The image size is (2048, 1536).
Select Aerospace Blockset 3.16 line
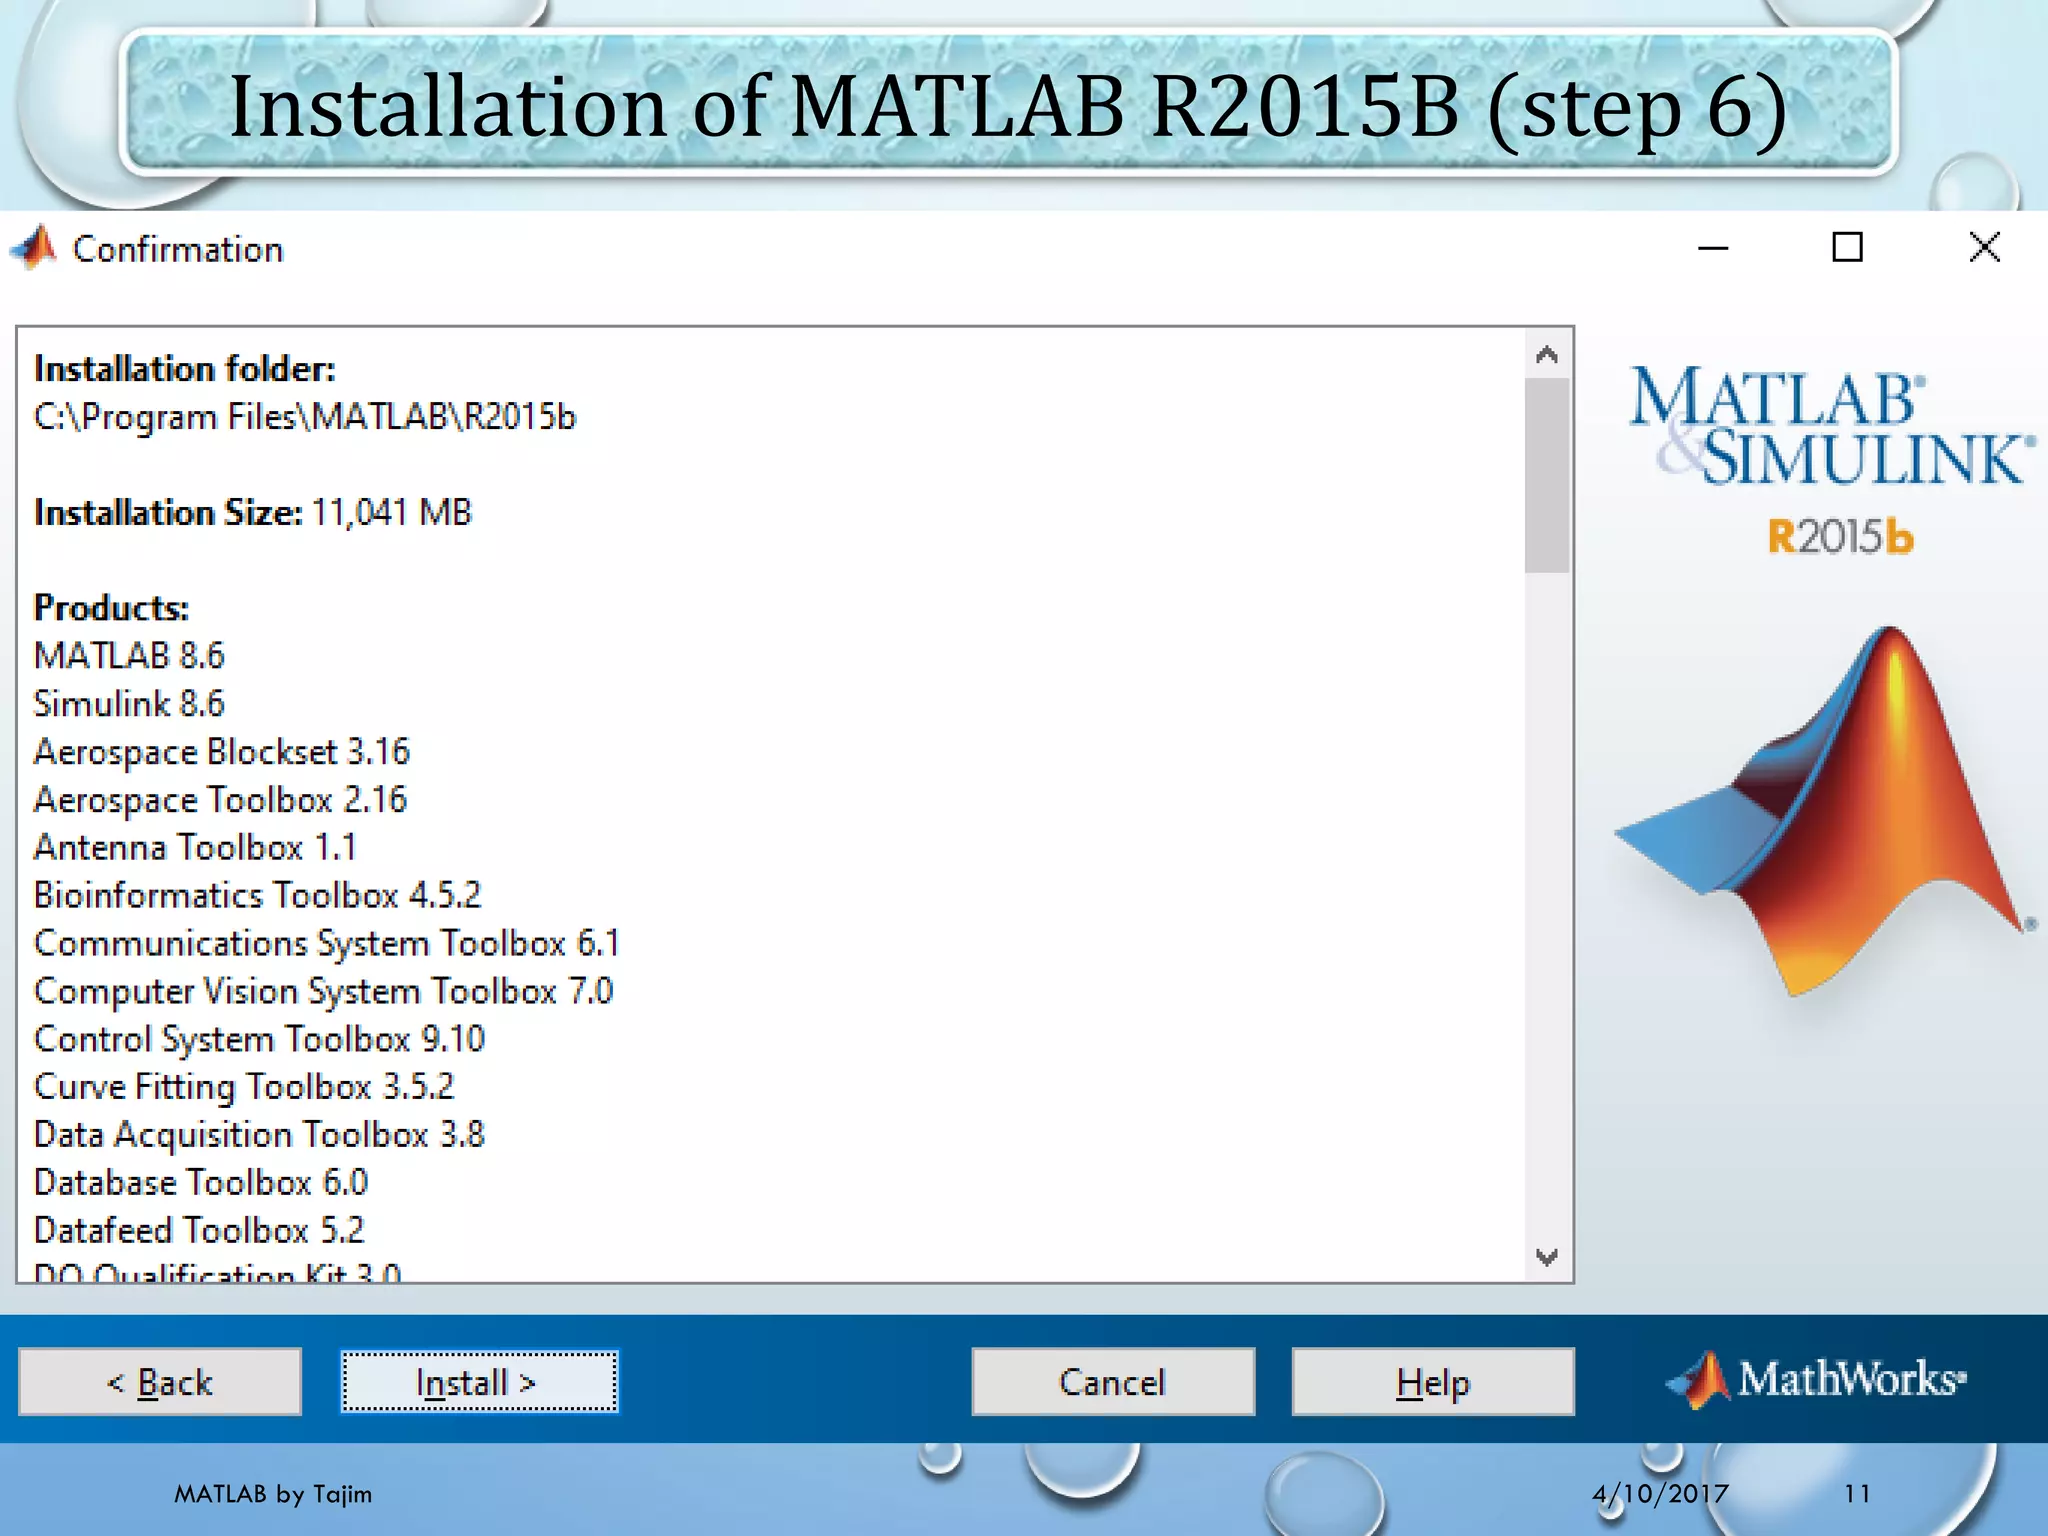point(222,752)
